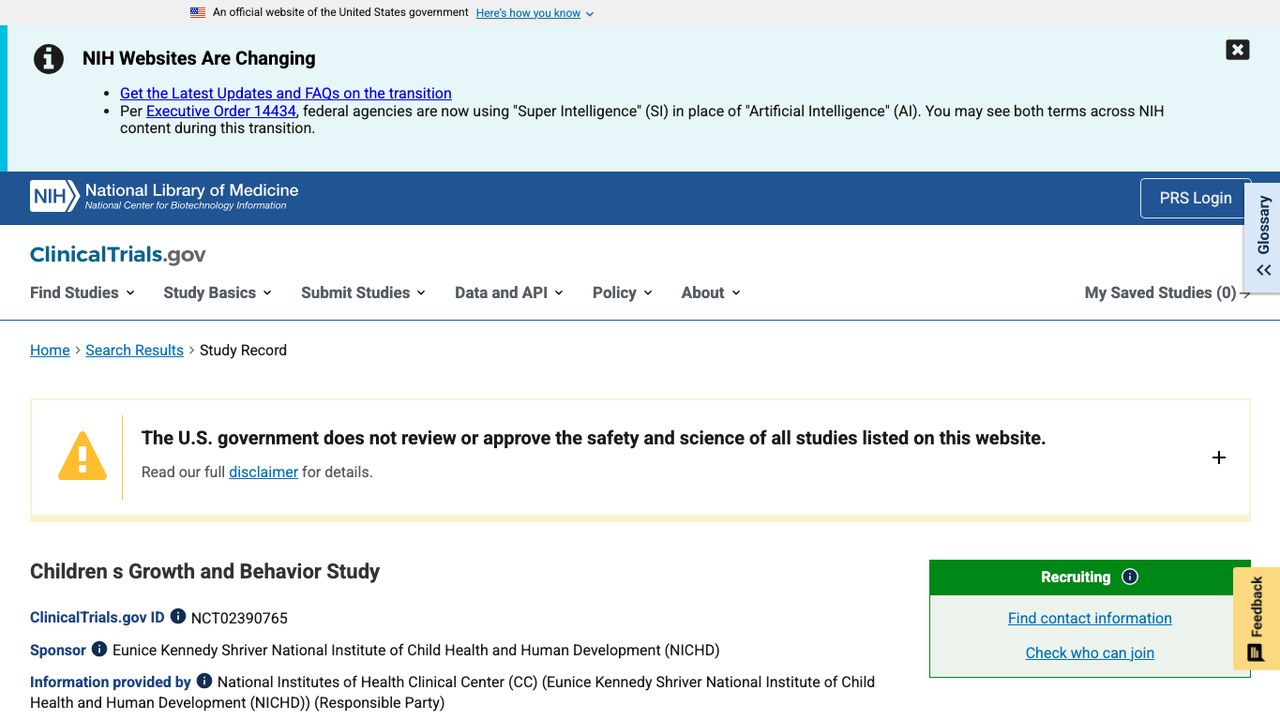Click the Children s Growth and Behavior Study title

pyautogui.click(x=205, y=571)
